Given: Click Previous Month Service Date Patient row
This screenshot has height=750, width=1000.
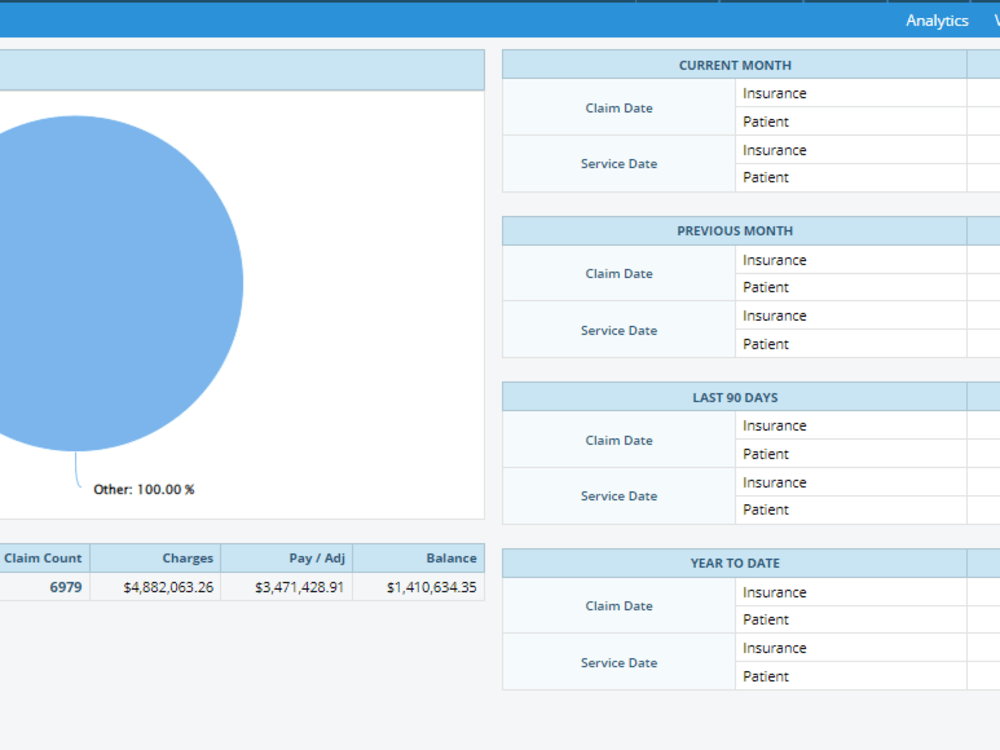Looking at the screenshot, I should pos(851,344).
